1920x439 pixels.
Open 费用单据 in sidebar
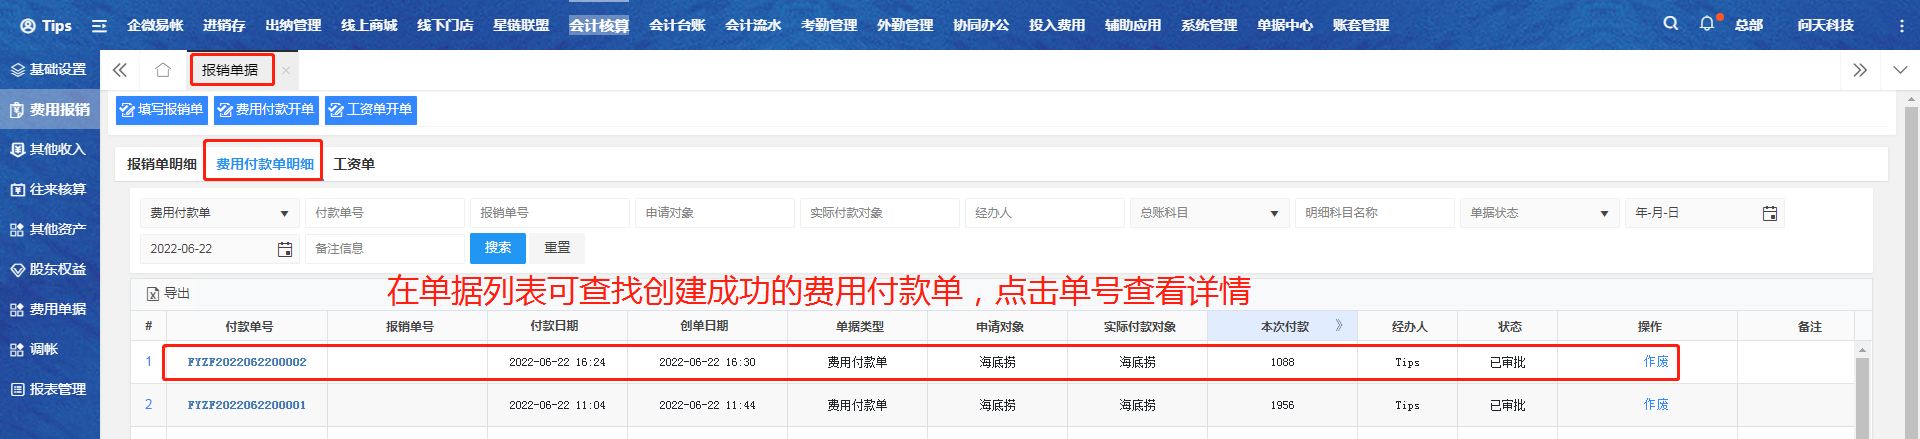click(50, 310)
